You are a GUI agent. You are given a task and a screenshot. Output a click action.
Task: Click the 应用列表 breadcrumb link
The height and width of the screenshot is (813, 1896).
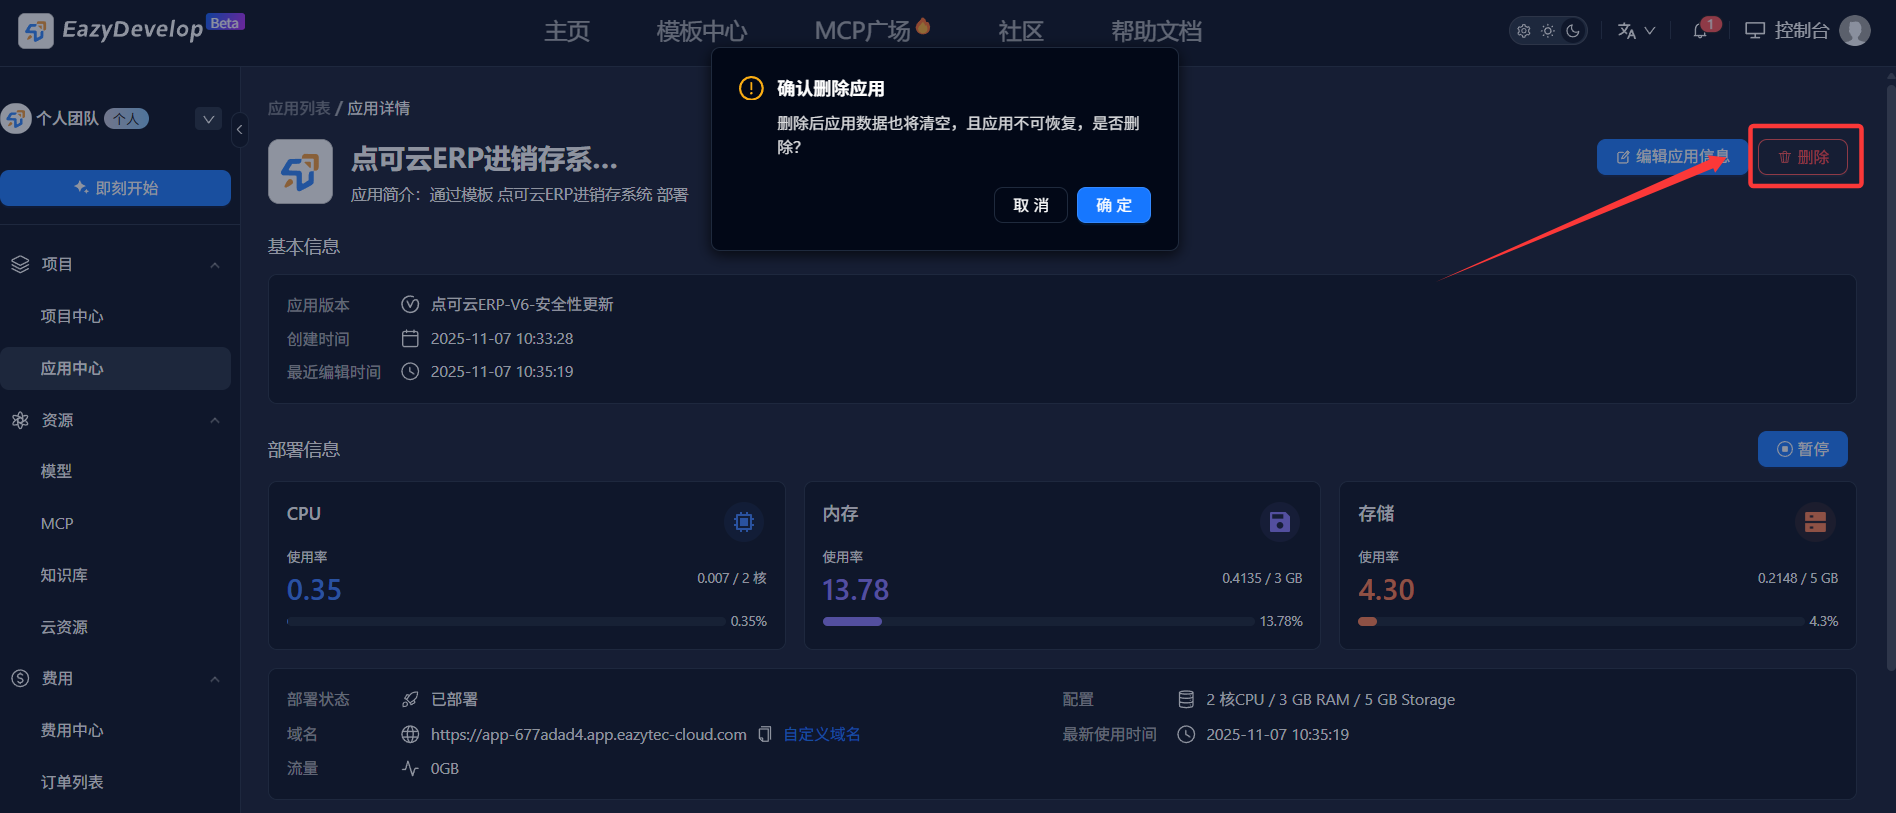click(299, 108)
